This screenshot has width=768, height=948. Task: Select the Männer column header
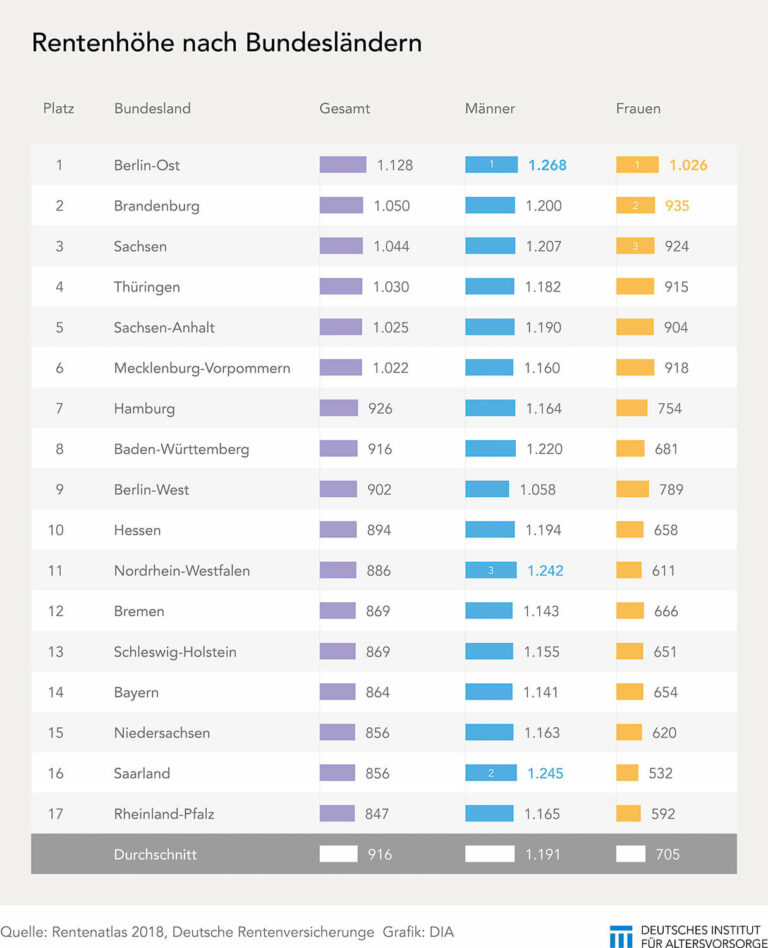click(490, 109)
